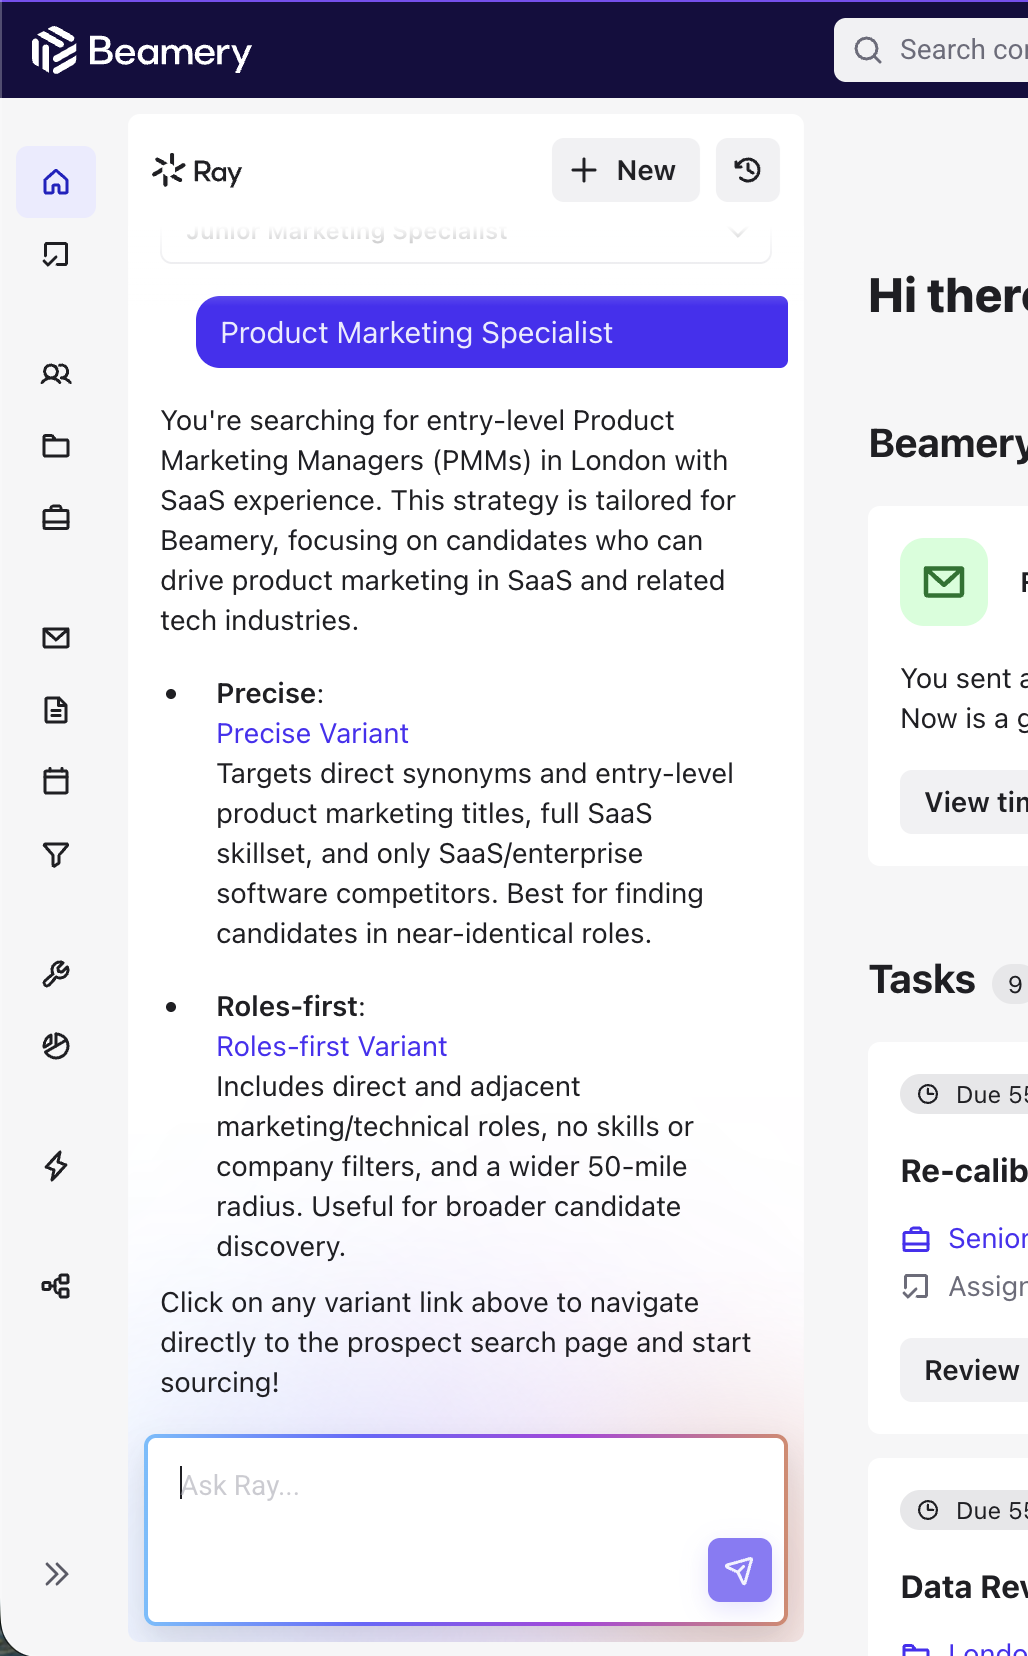Open Ray chat history
This screenshot has width=1028, height=1656.
pyautogui.click(x=747, y=170)
